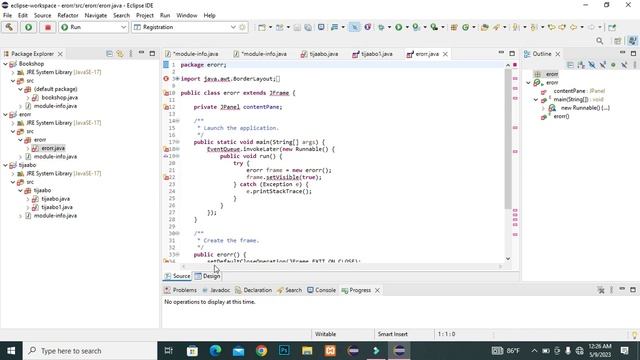Open the Package Explorer view menu dots
640x360 pixels.
131,53
